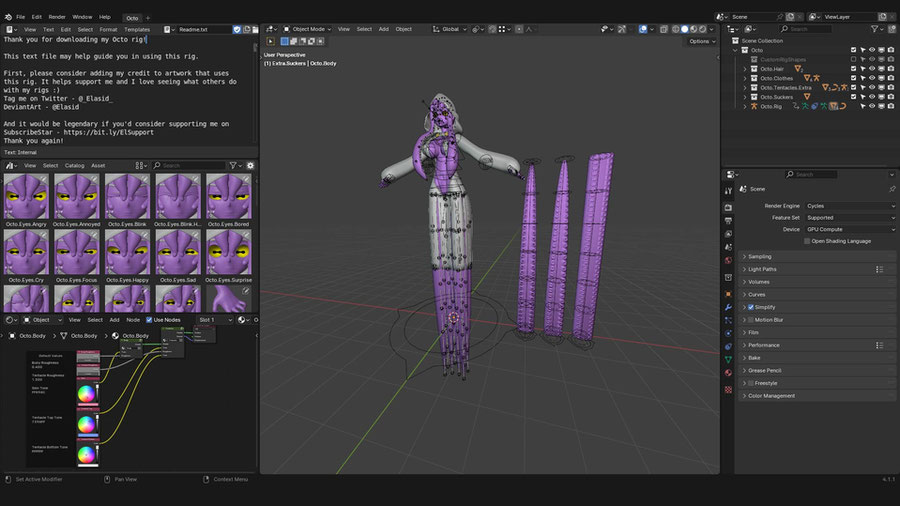Expand the Sampling panel

click(760, 256)
